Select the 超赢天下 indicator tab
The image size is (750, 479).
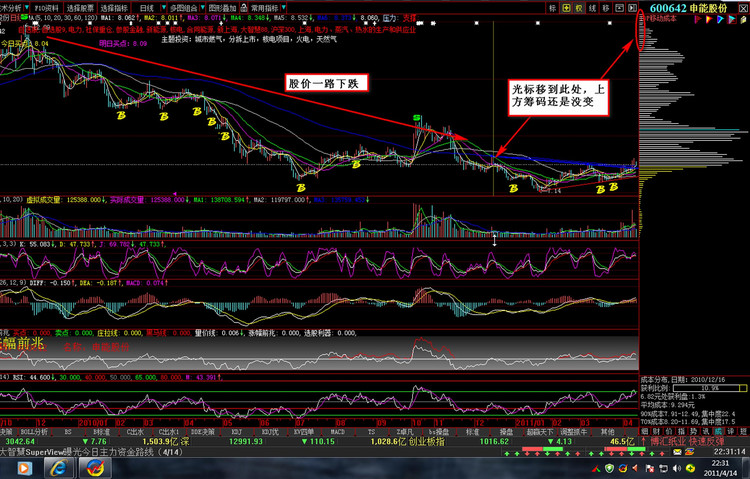point(540,432)
